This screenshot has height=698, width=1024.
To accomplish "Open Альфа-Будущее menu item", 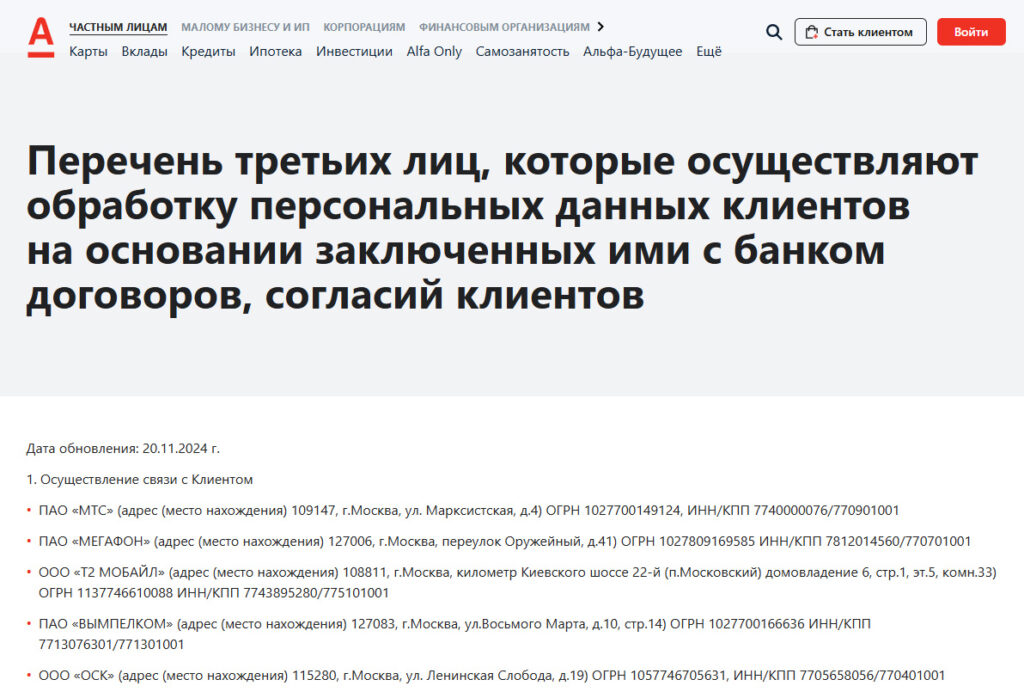I will (633, 52).
